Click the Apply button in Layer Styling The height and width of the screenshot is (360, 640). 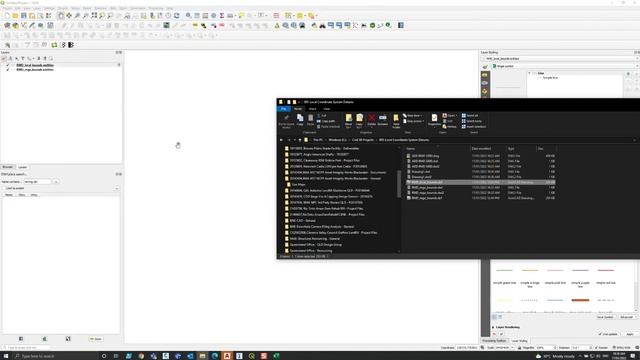click(630, 334)
